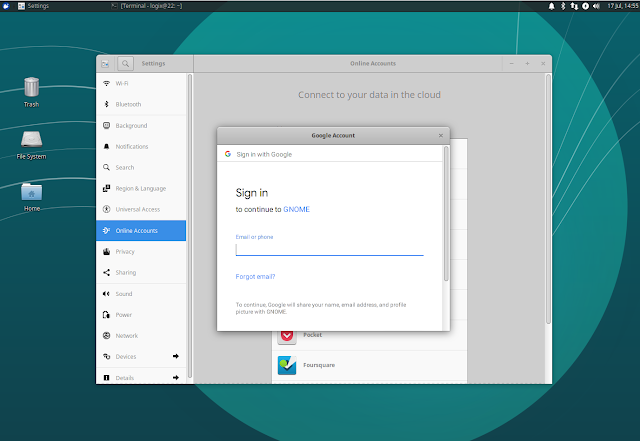Image resolution: width=640 pixels, height=441 pixels.
Task: Click the Home folder desktop icon
Action: [32, 192]
